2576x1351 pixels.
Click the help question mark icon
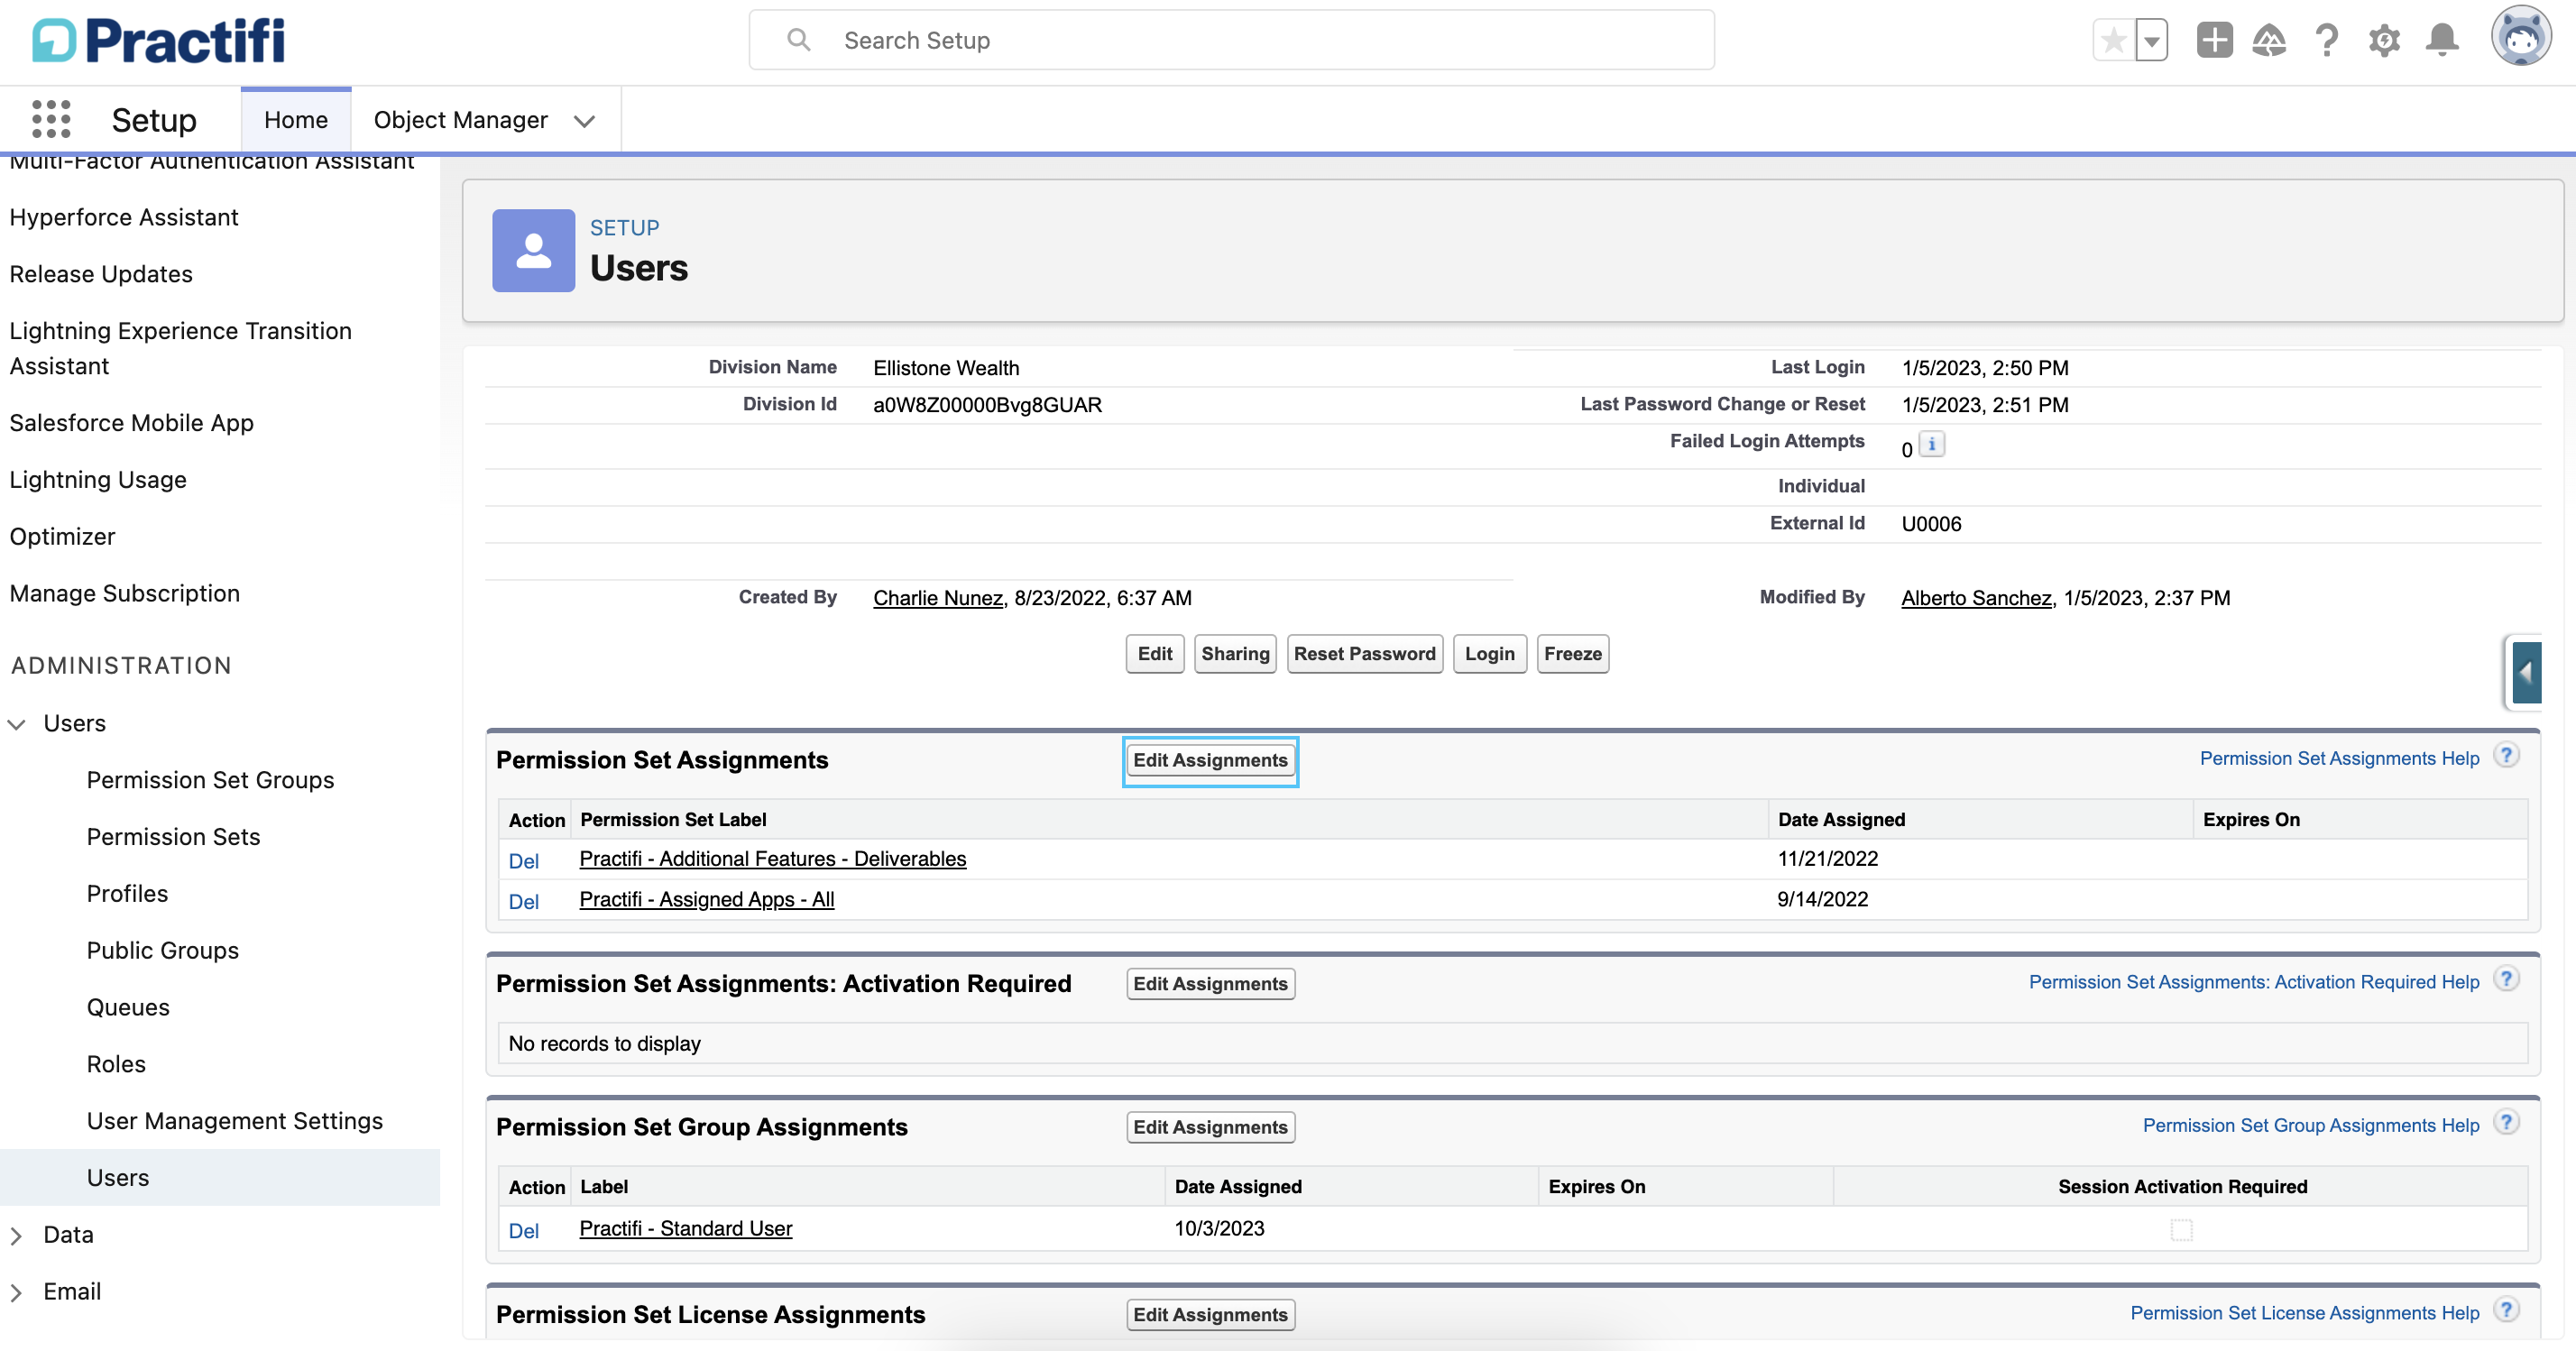click(x=2327, y=40)
